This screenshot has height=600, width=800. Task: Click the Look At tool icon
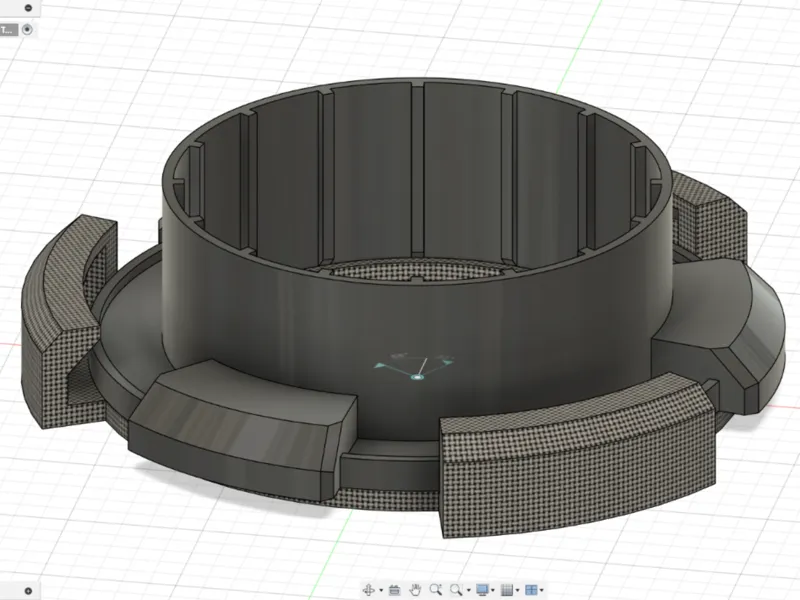(394, 590)
